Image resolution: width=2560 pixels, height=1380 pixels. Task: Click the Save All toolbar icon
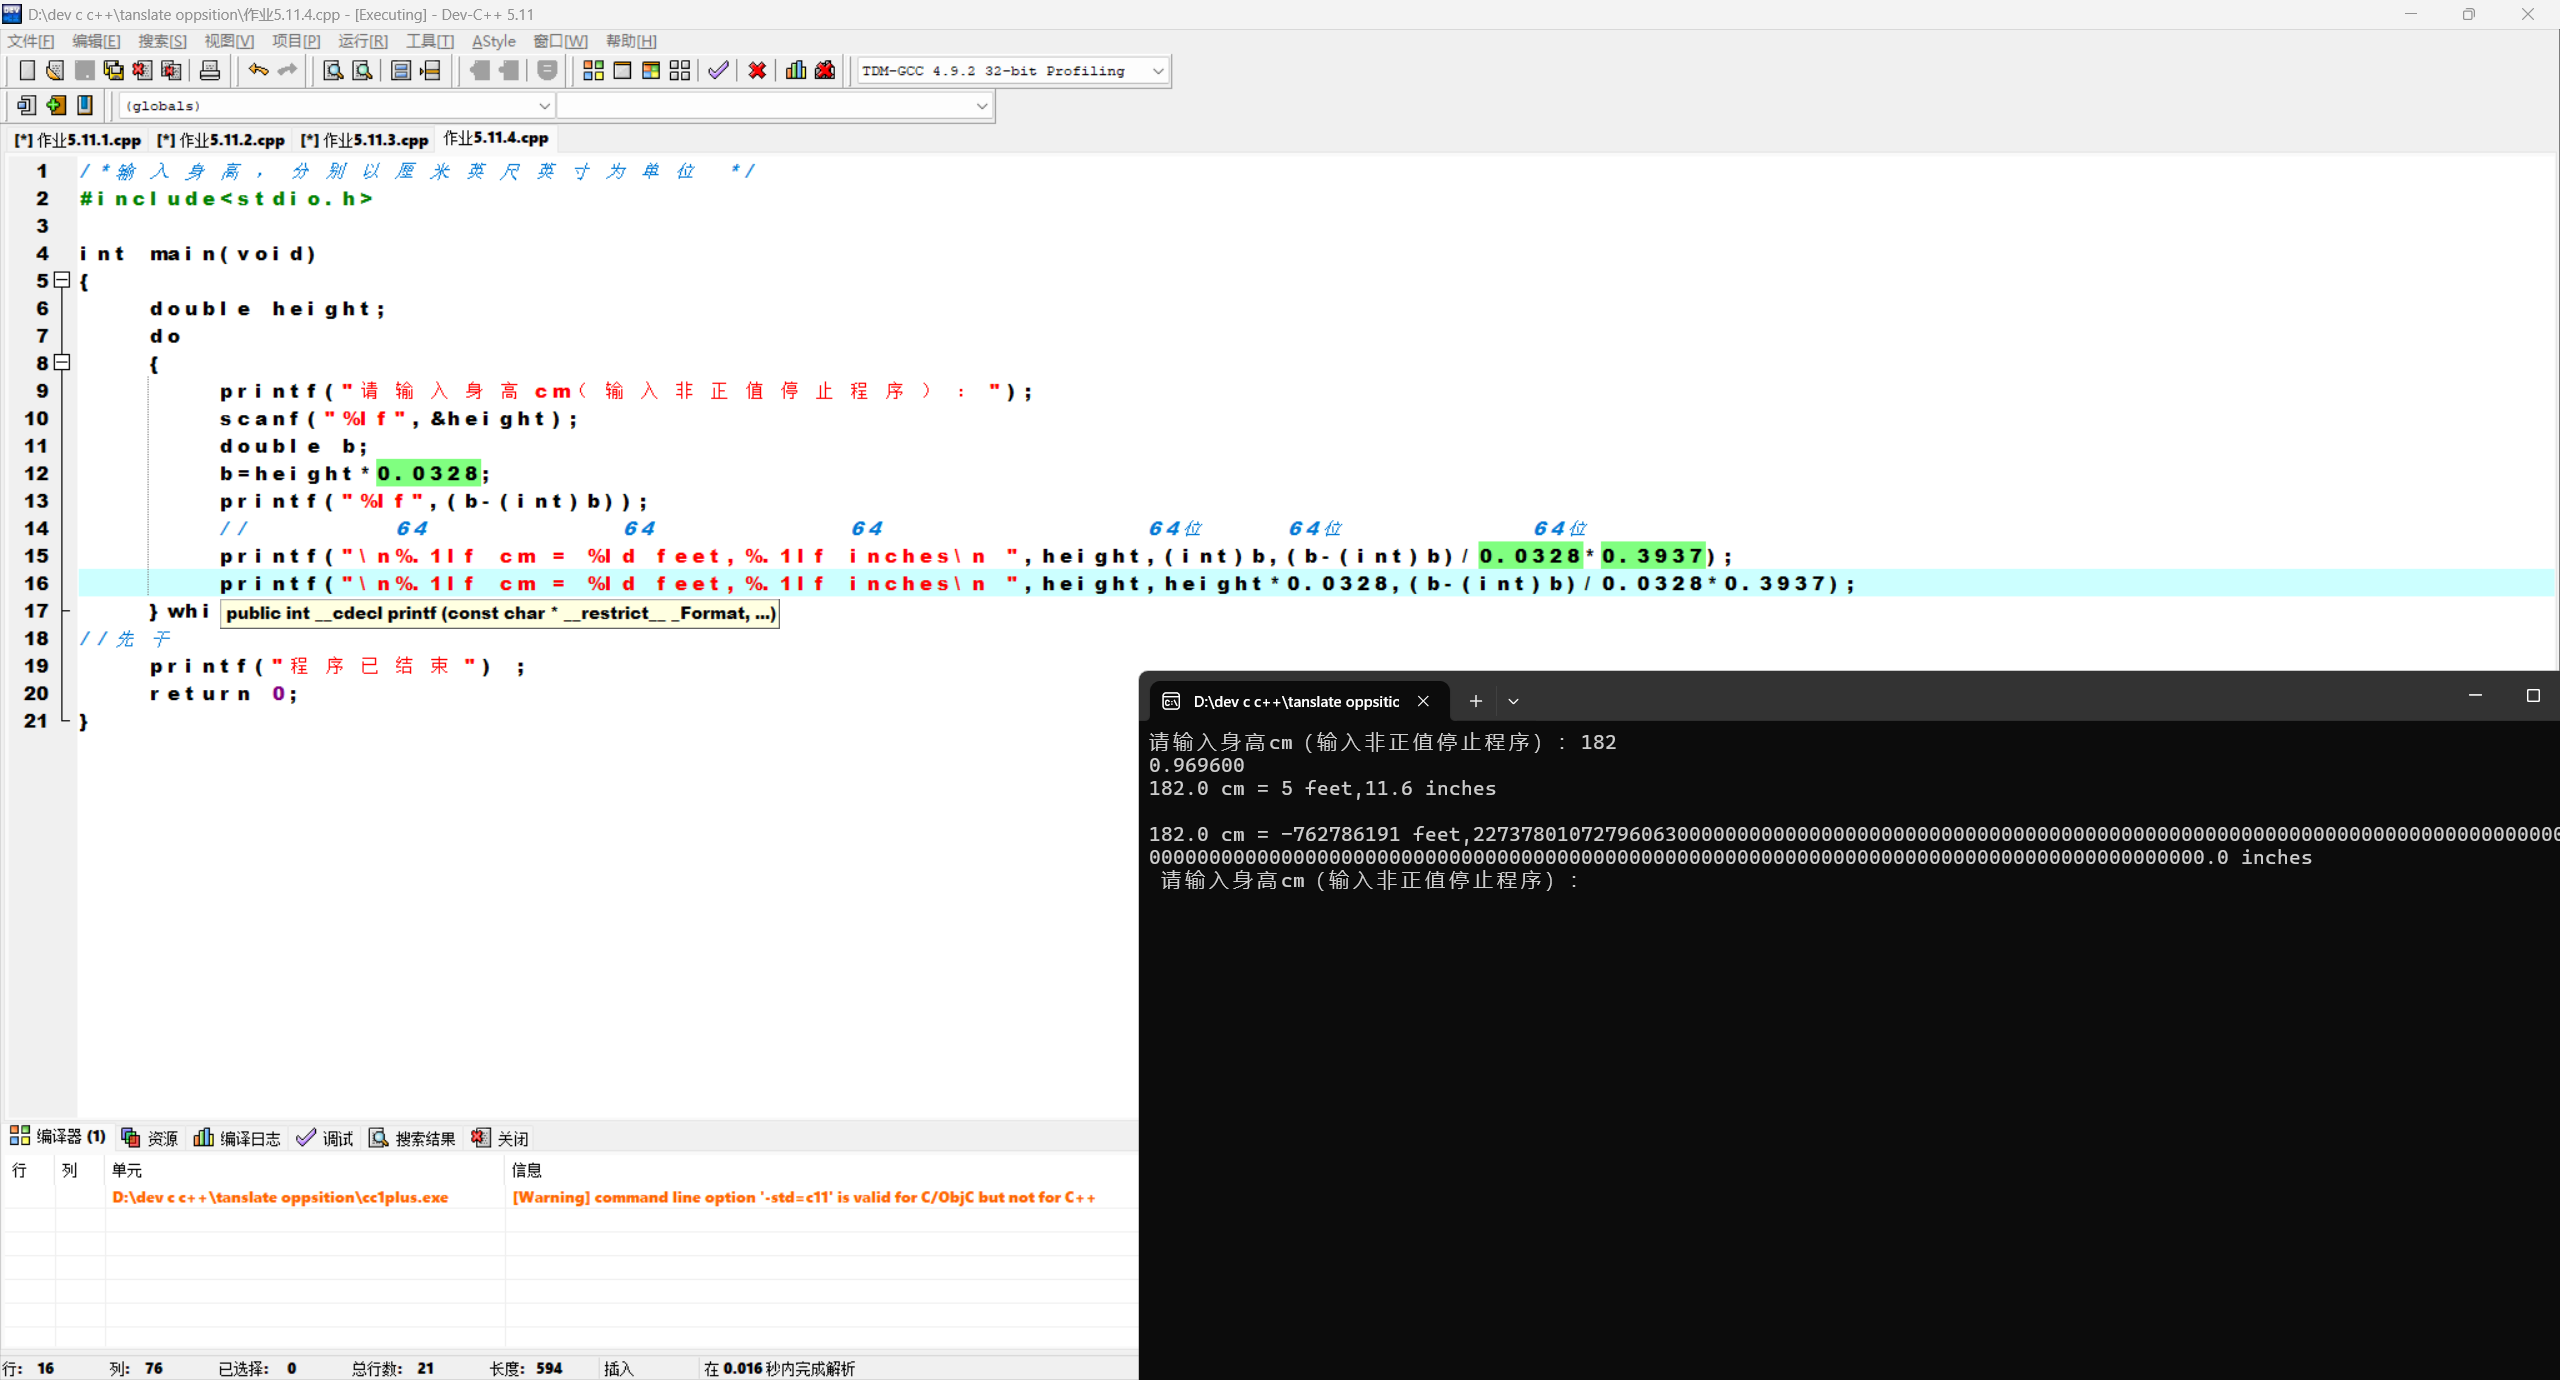[113, 70]
